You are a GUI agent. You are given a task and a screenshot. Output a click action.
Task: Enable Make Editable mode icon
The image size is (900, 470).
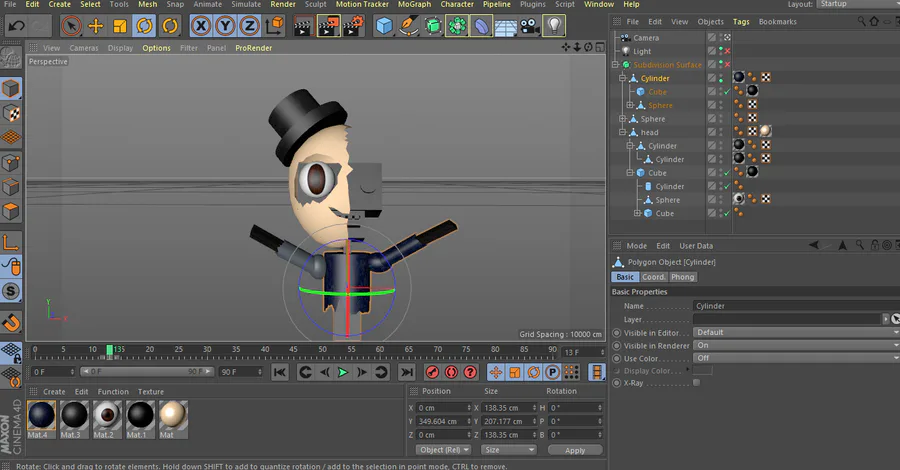coord(10,57)
